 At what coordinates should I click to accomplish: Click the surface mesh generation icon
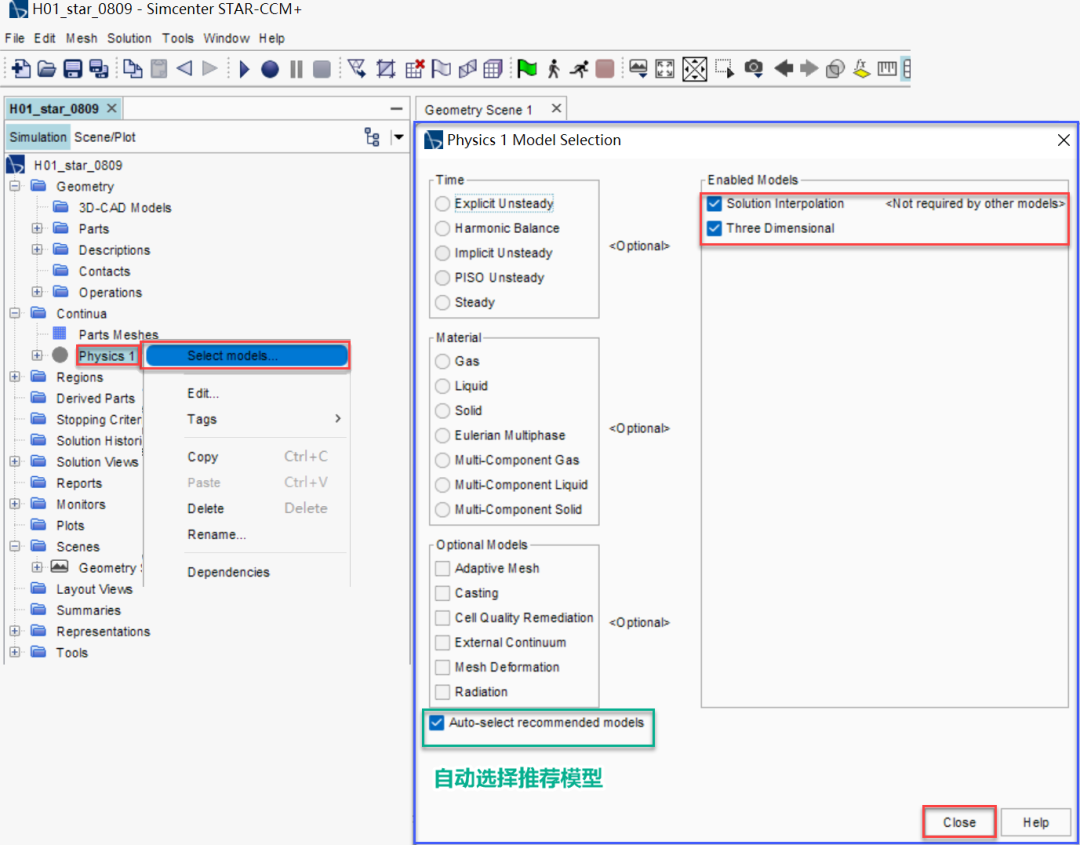[357, 68]
